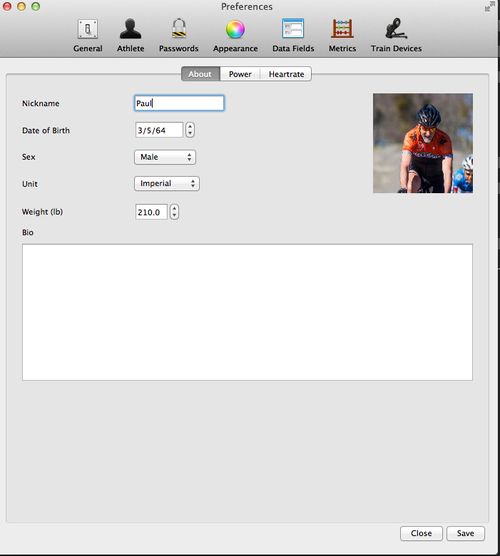Open the Train Devices pane

click(396, 36)
